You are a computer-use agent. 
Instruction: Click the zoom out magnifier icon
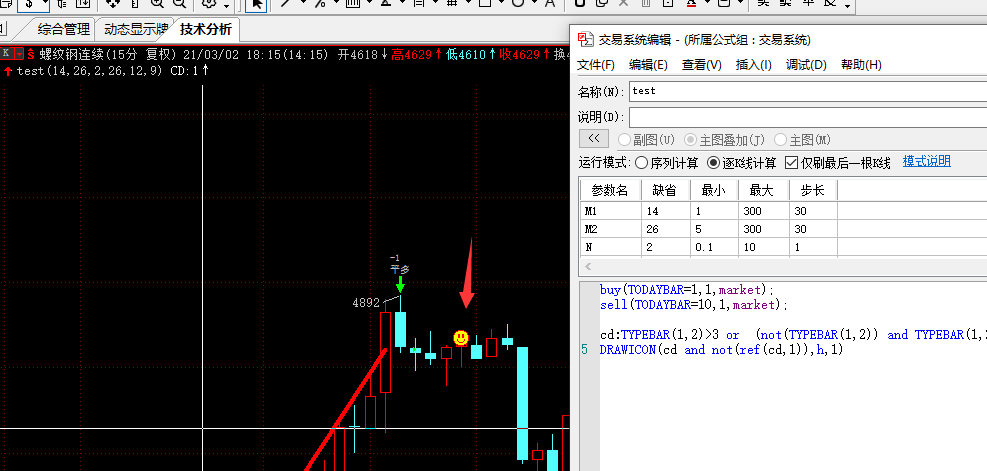coord(179,3)
